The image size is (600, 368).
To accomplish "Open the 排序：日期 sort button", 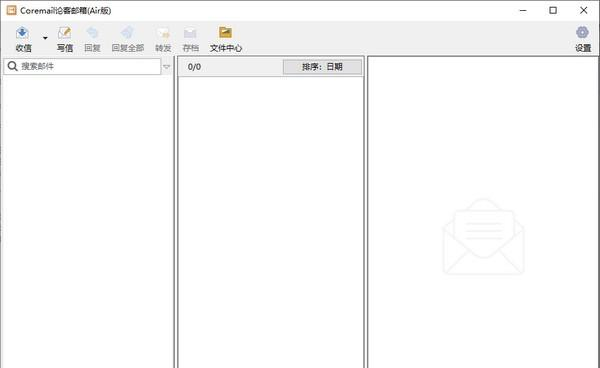I will point(322,67).
